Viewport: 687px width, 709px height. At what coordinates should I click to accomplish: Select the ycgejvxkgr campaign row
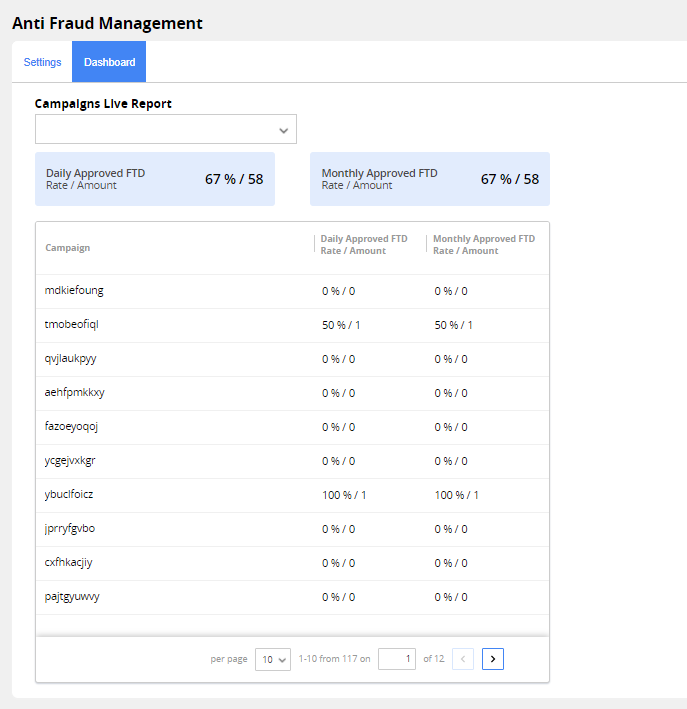coord(293,461)
